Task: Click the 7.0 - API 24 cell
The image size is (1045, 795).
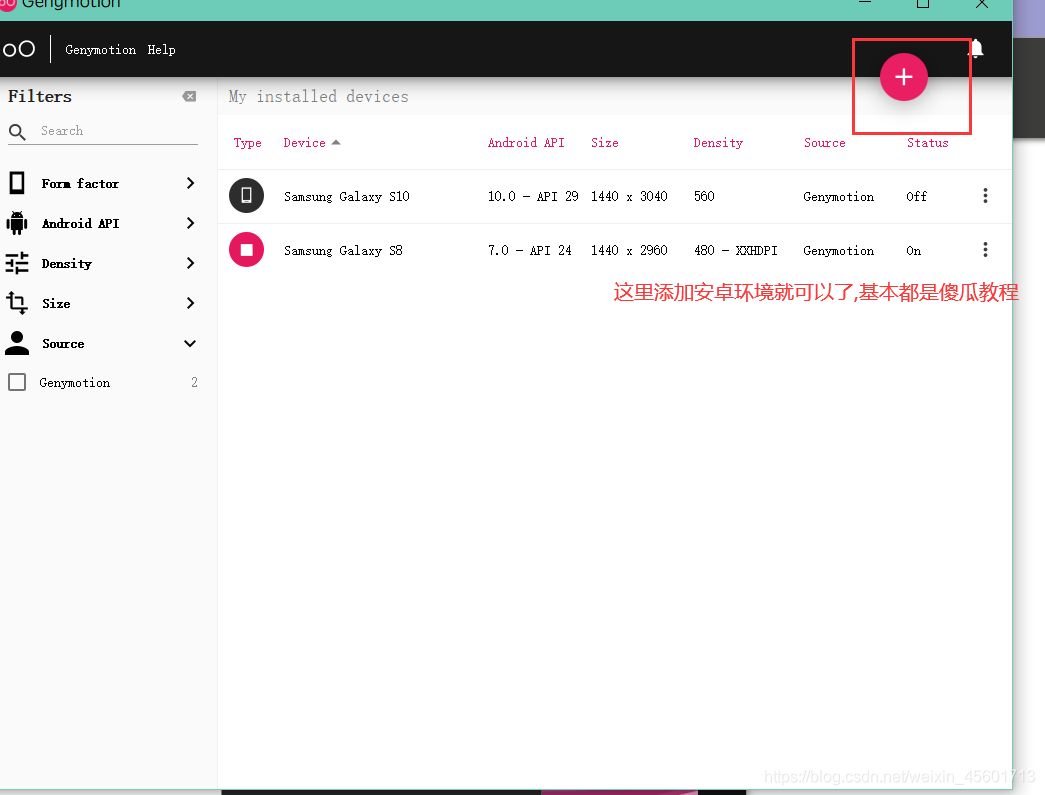Action: coord(530,251)
